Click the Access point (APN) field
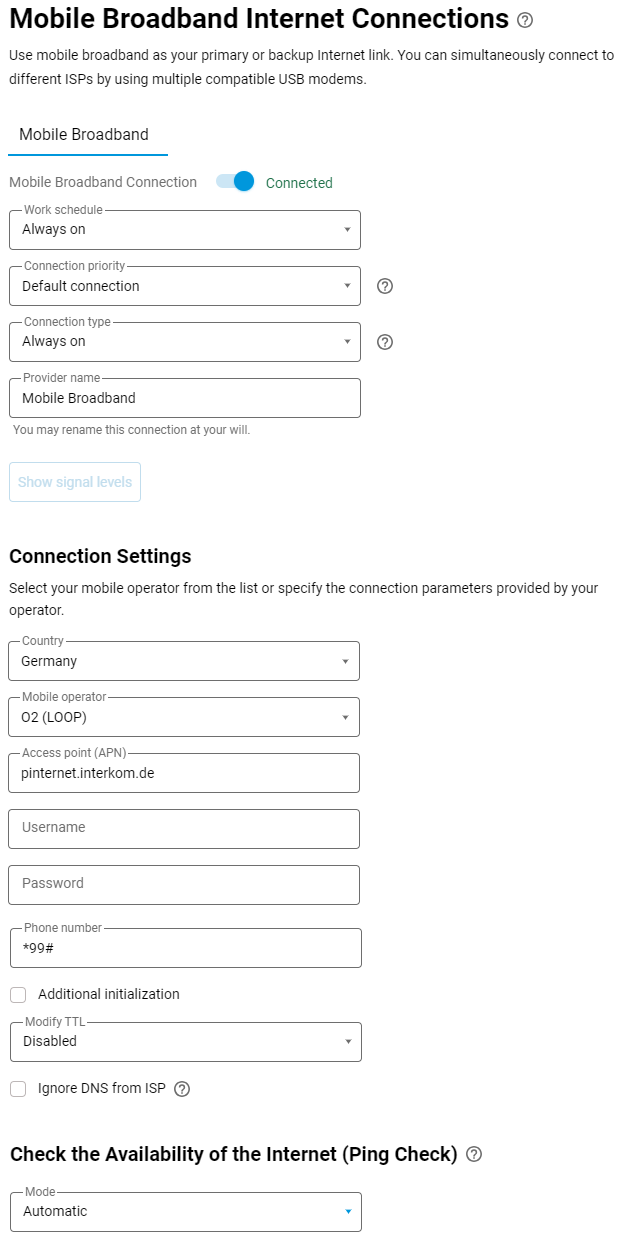The height and width of the screenshot is (1246, 626). point(184,773)
